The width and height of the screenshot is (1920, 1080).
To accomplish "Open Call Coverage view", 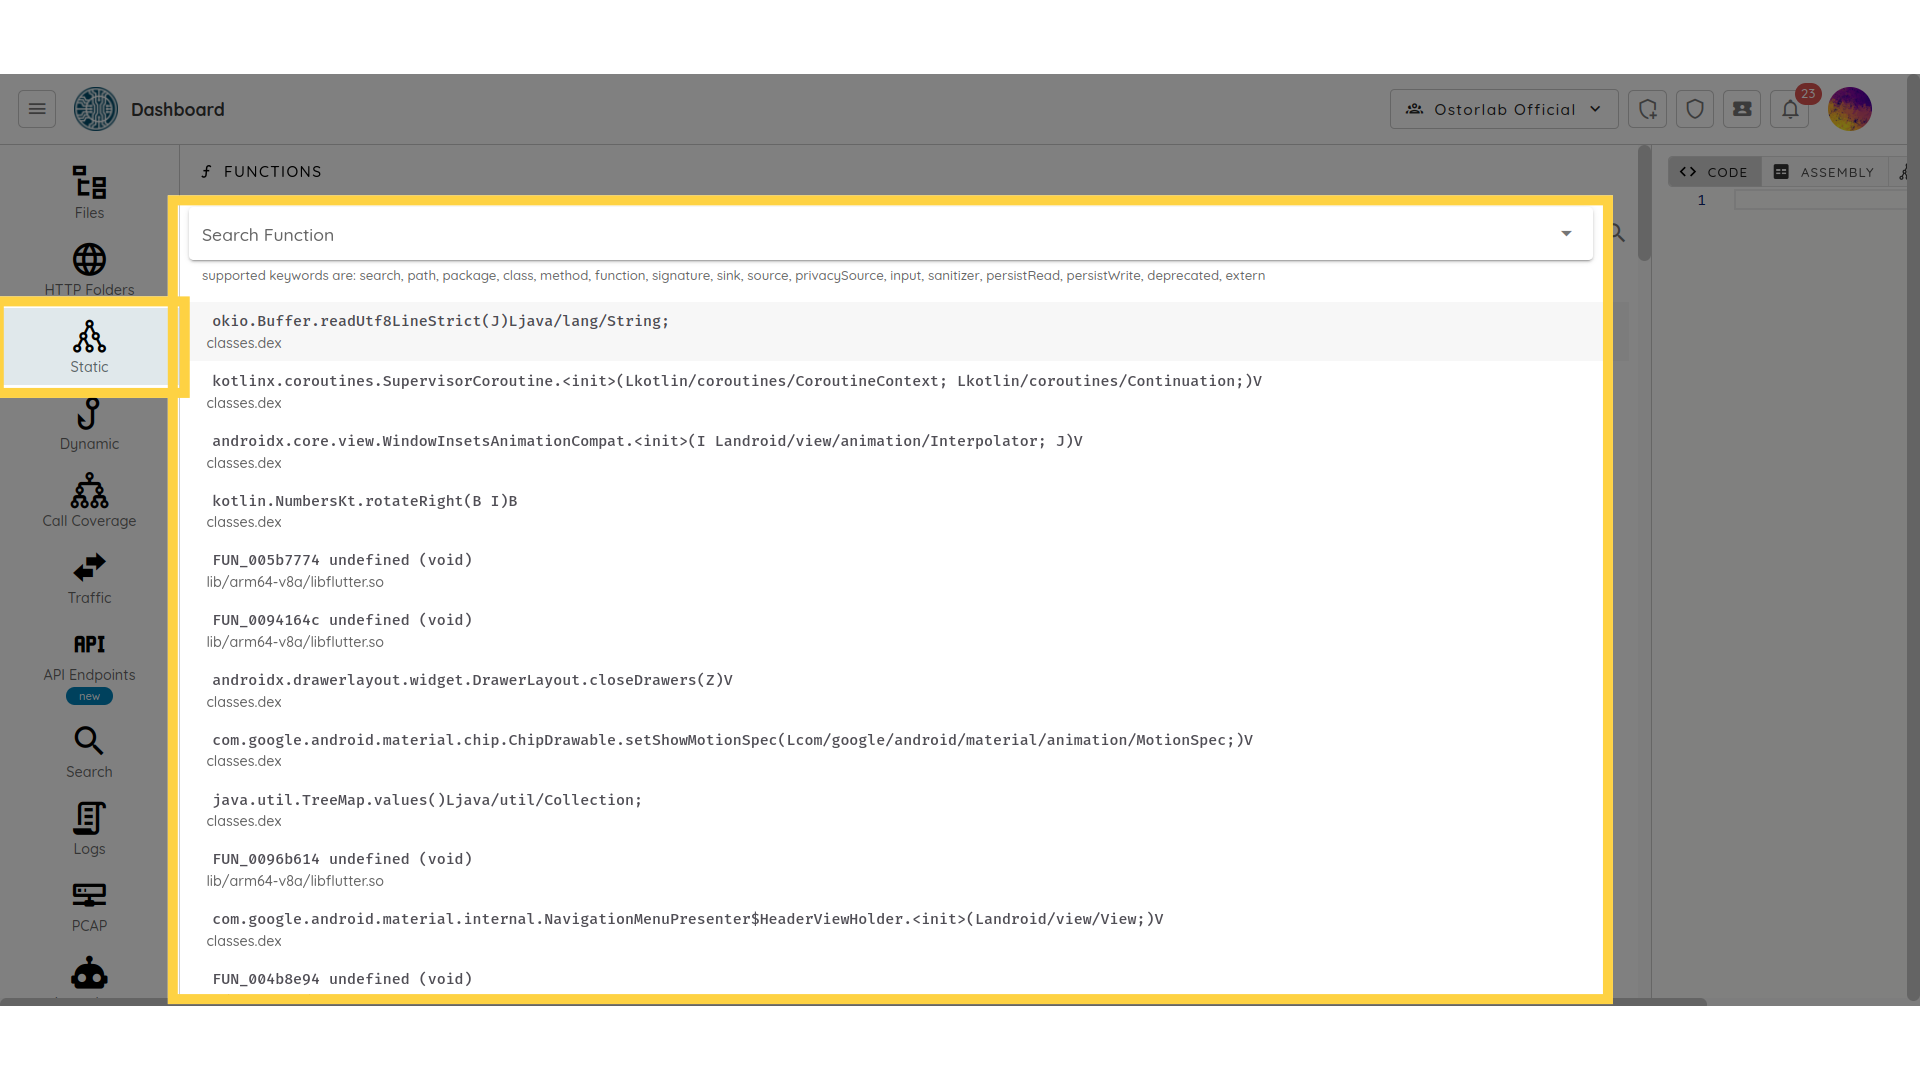I will (89, 500).
